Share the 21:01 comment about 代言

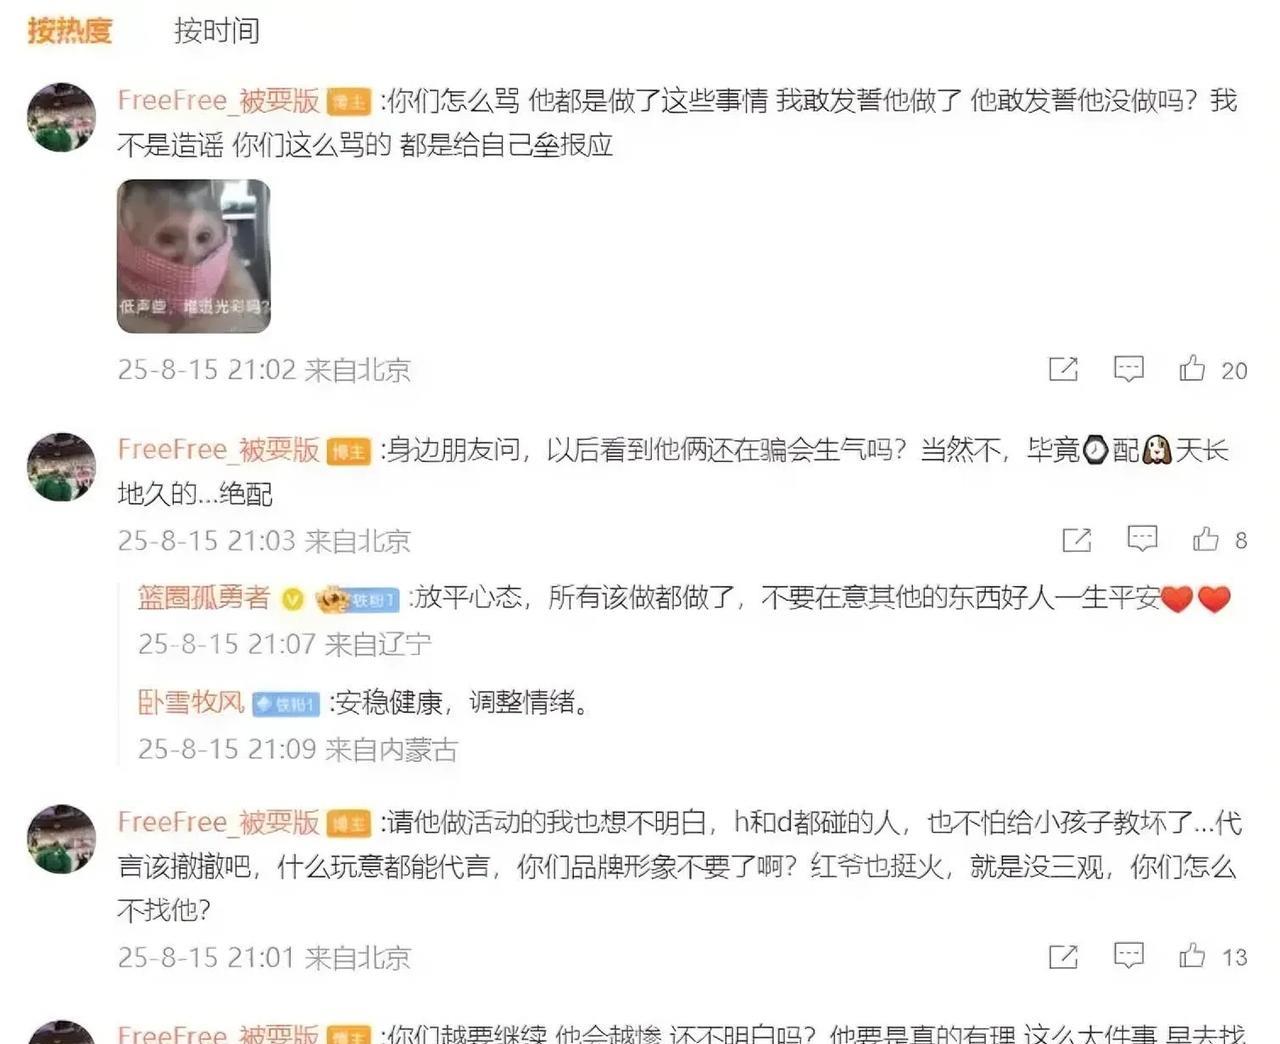click(1063, 956)
